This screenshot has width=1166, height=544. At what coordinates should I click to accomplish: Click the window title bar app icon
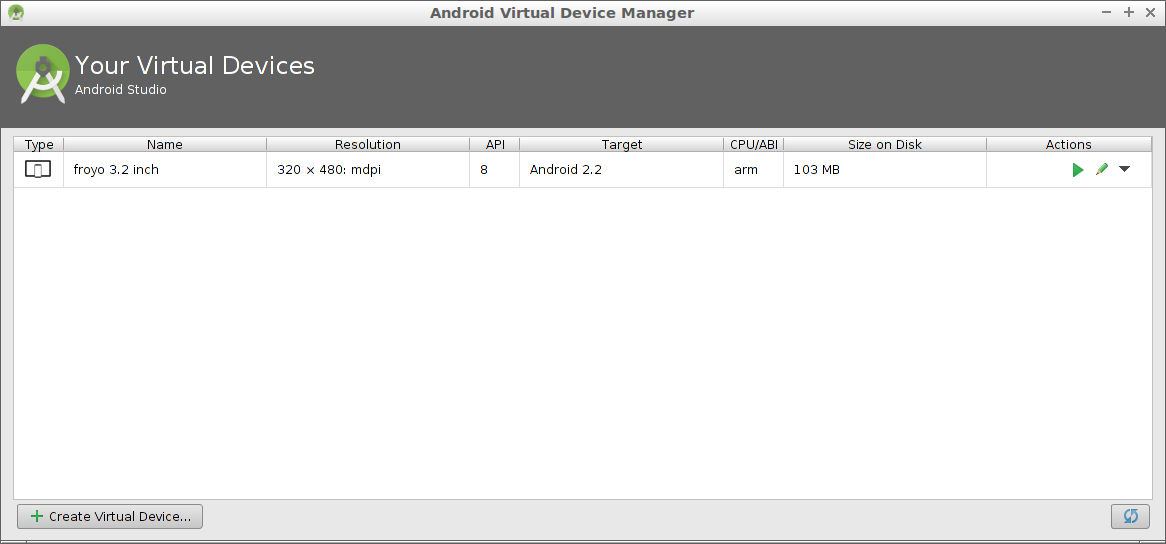16,13
